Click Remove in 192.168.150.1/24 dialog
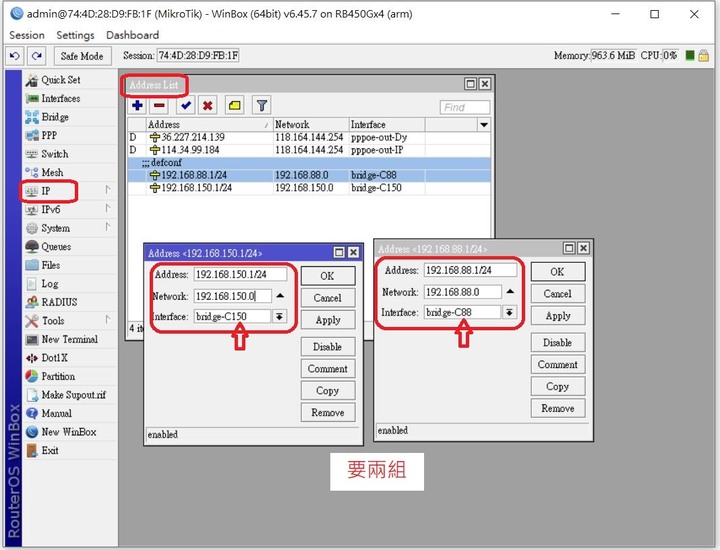The image size is (720, 550). click(328, 413)
